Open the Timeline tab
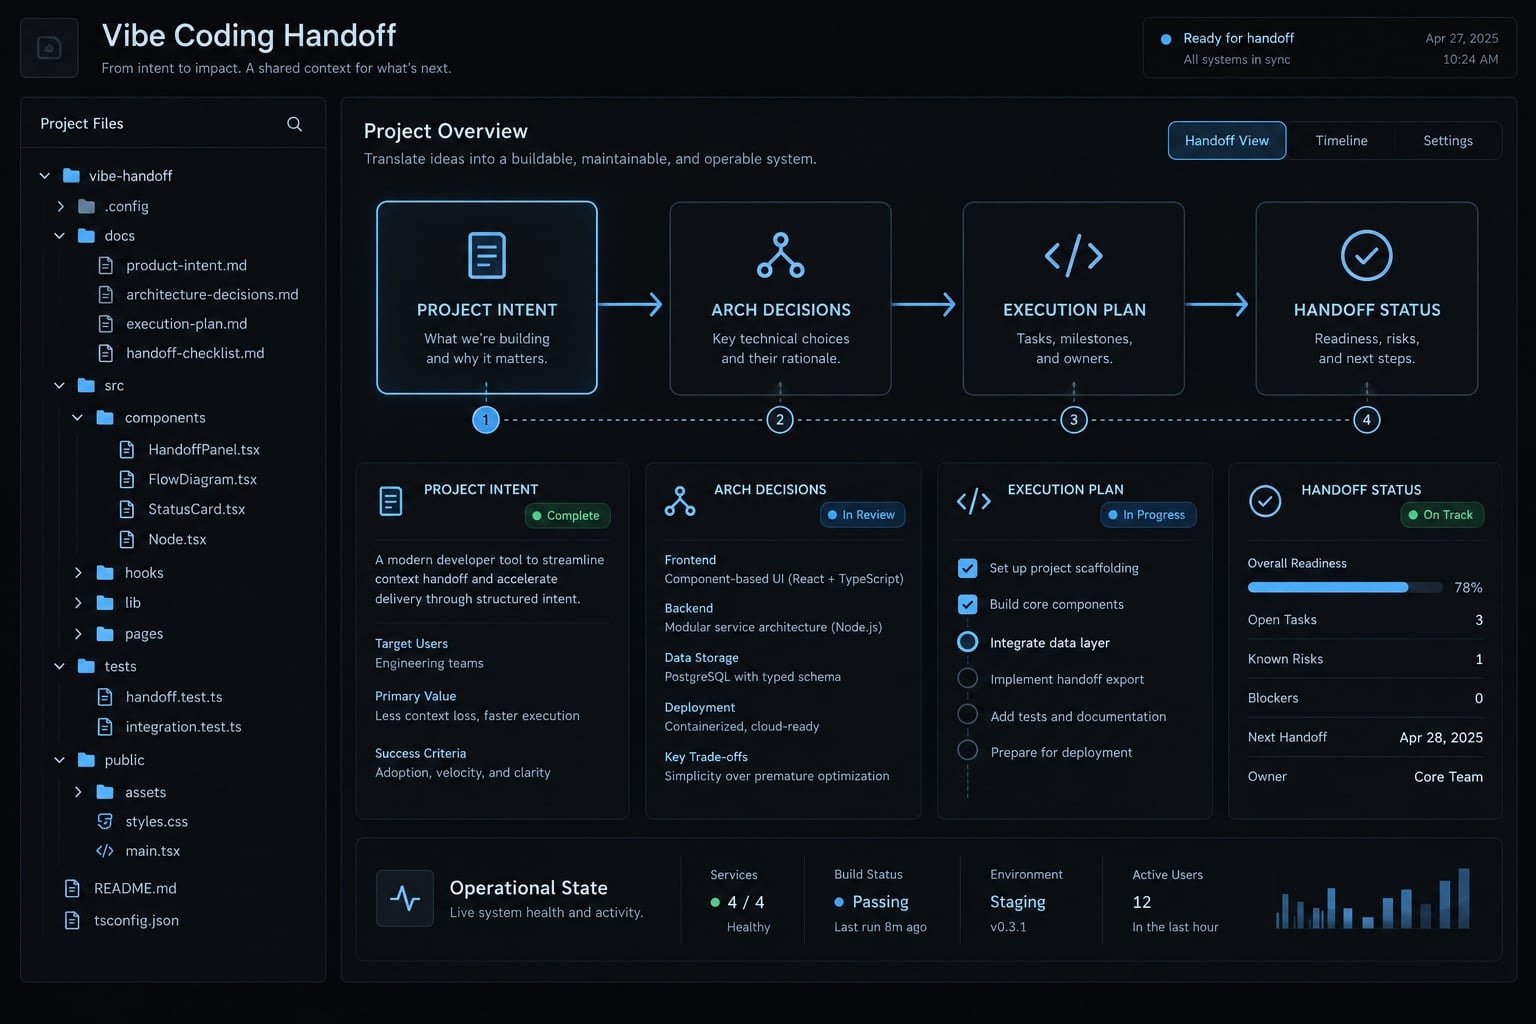The image size is (1536, 1024). coord(1341,141)
